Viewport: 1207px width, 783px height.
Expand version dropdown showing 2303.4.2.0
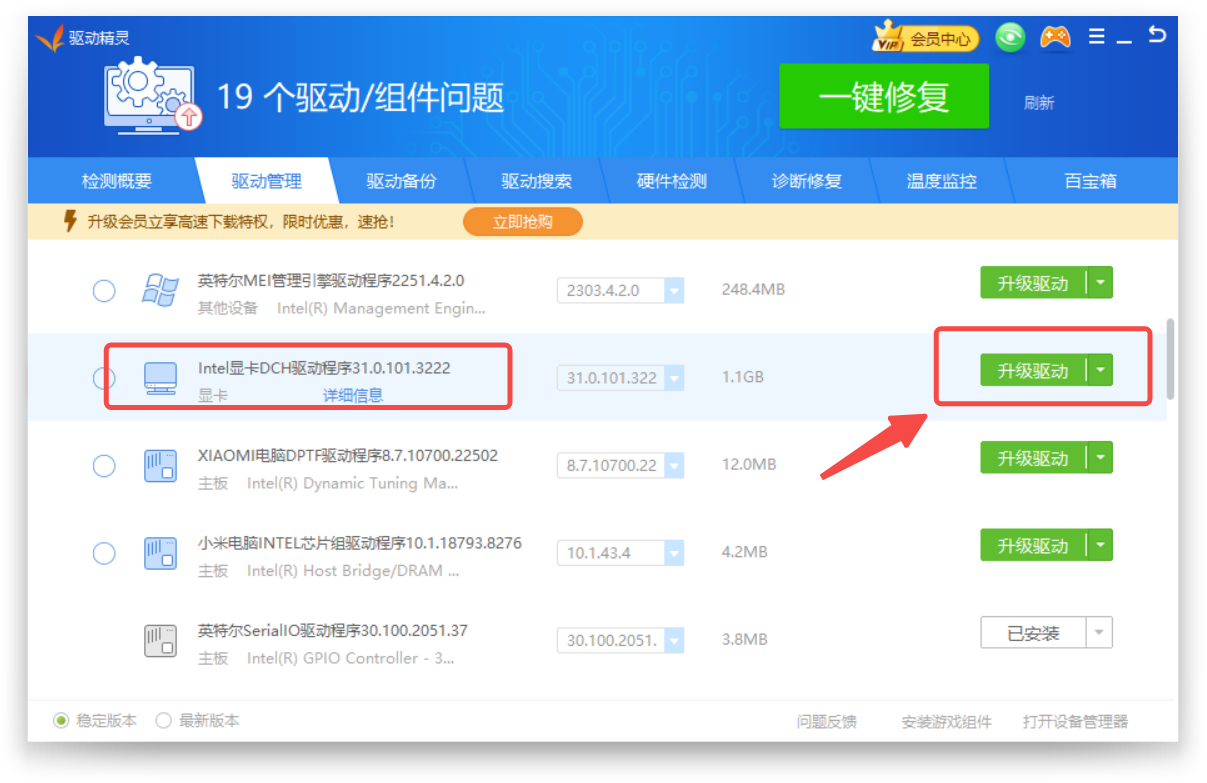click(674, 291)
